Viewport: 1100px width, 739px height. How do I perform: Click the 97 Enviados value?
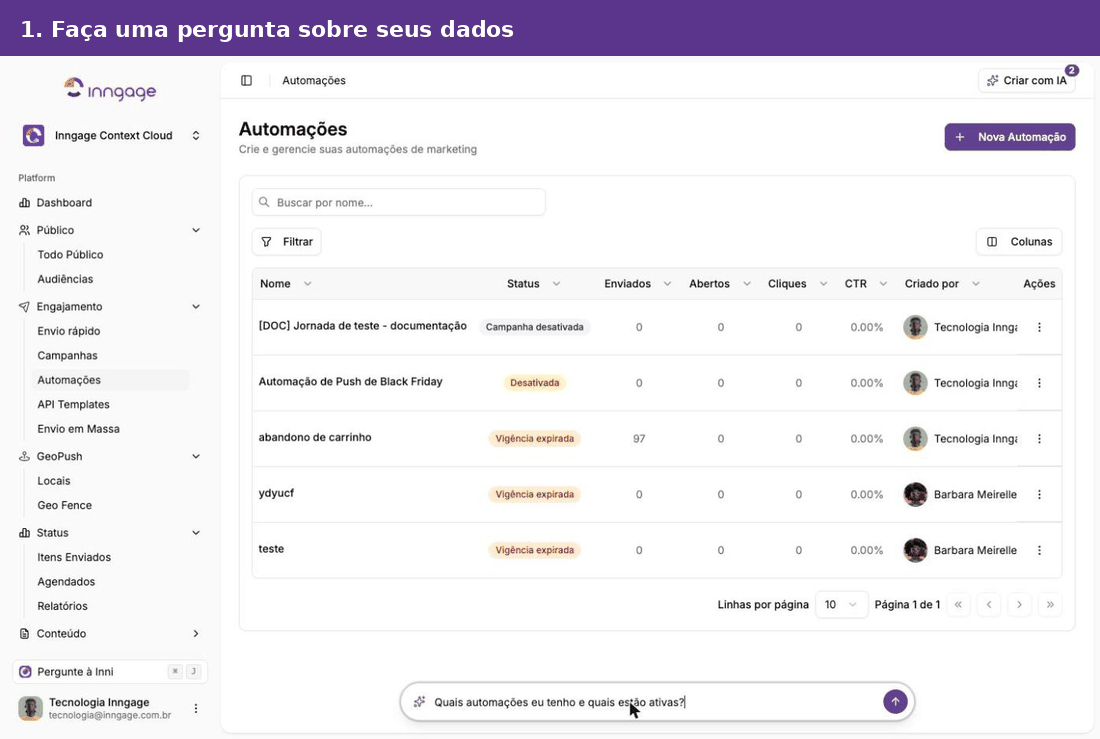tap(639, 439)
